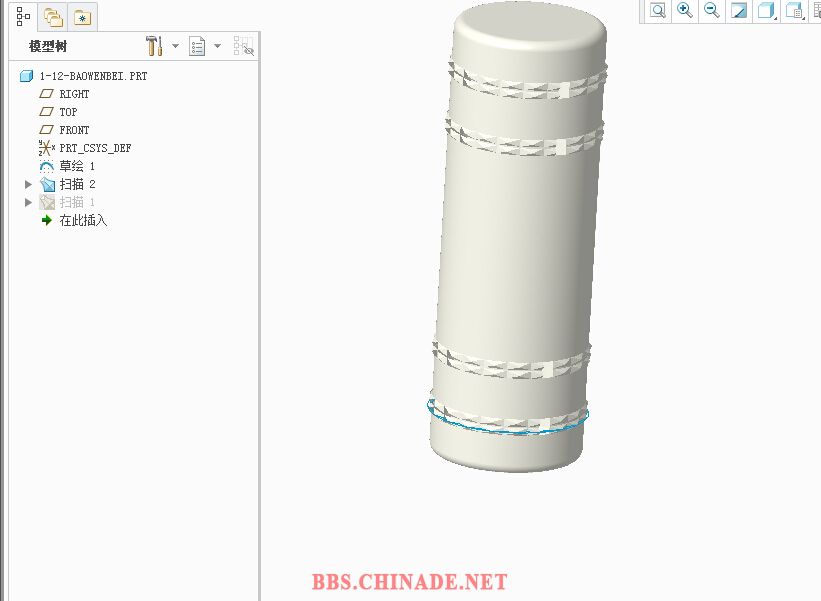Expand the show list dropdown arrow
This screenshot has width=821, height=601.
click(x=217, y=46)
